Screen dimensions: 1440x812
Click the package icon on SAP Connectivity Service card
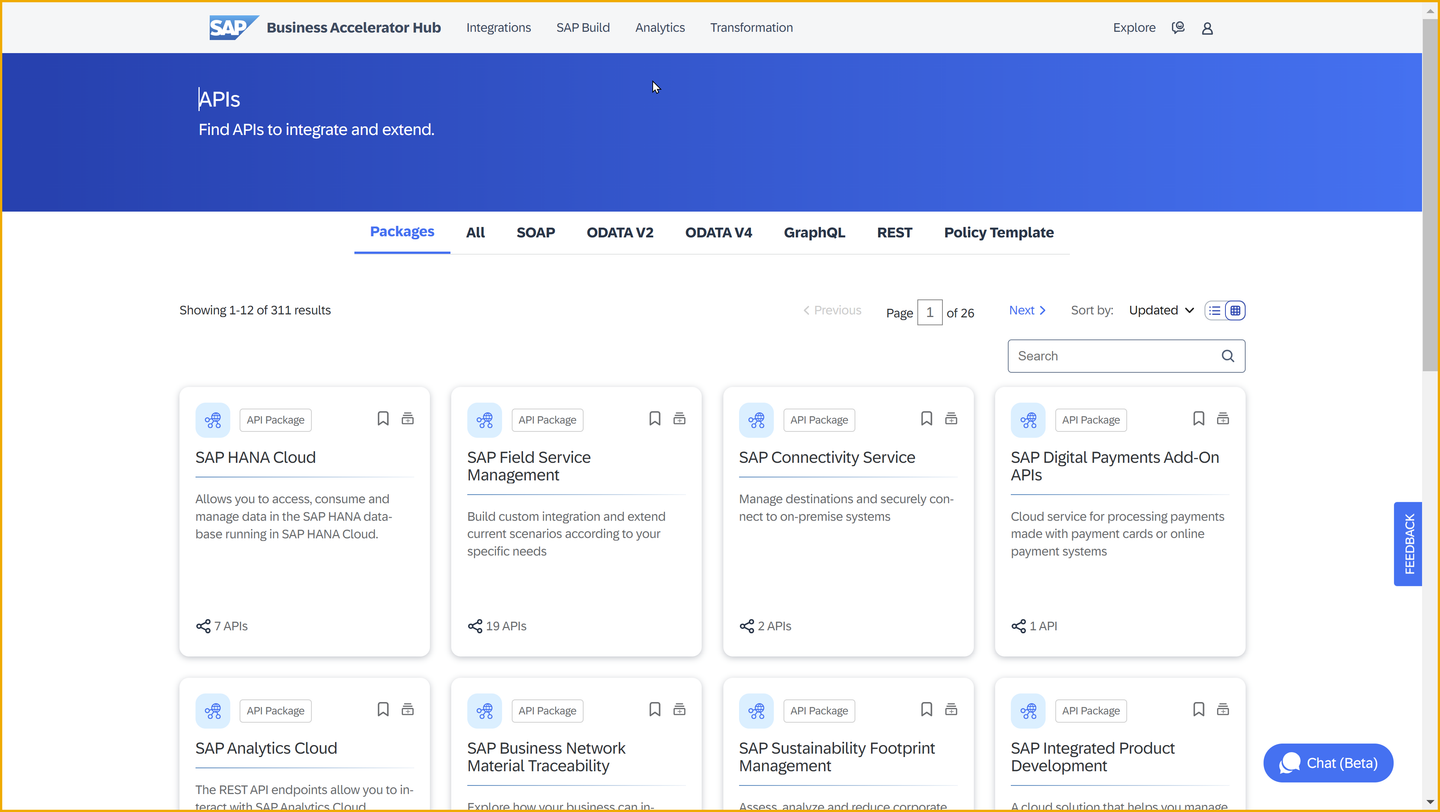point(757,420)
